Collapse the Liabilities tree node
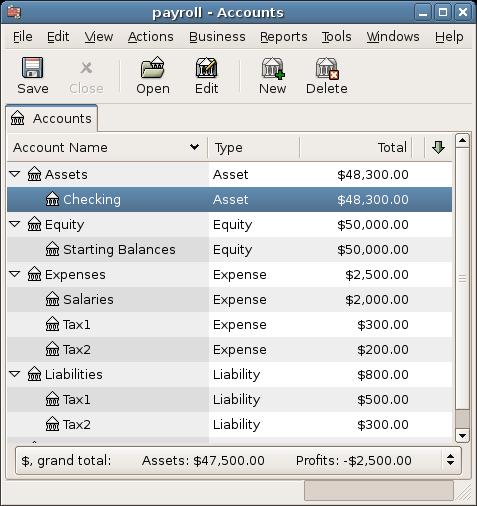 [x=15, y=374]
